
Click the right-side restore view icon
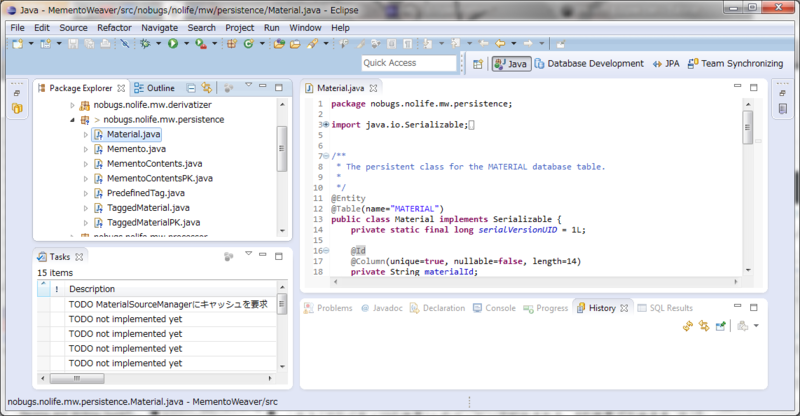click(x=782, y=93)
